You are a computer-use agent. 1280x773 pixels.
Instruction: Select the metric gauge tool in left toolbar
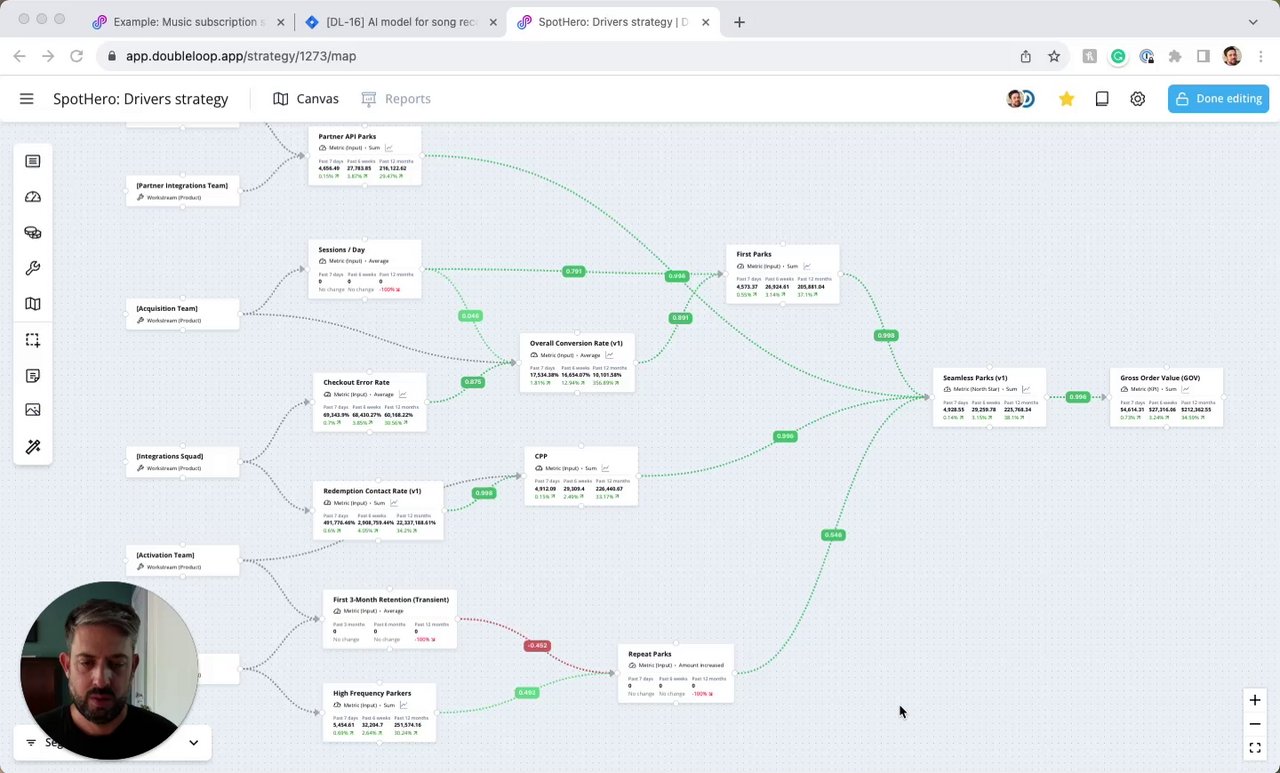coord(33,197)
